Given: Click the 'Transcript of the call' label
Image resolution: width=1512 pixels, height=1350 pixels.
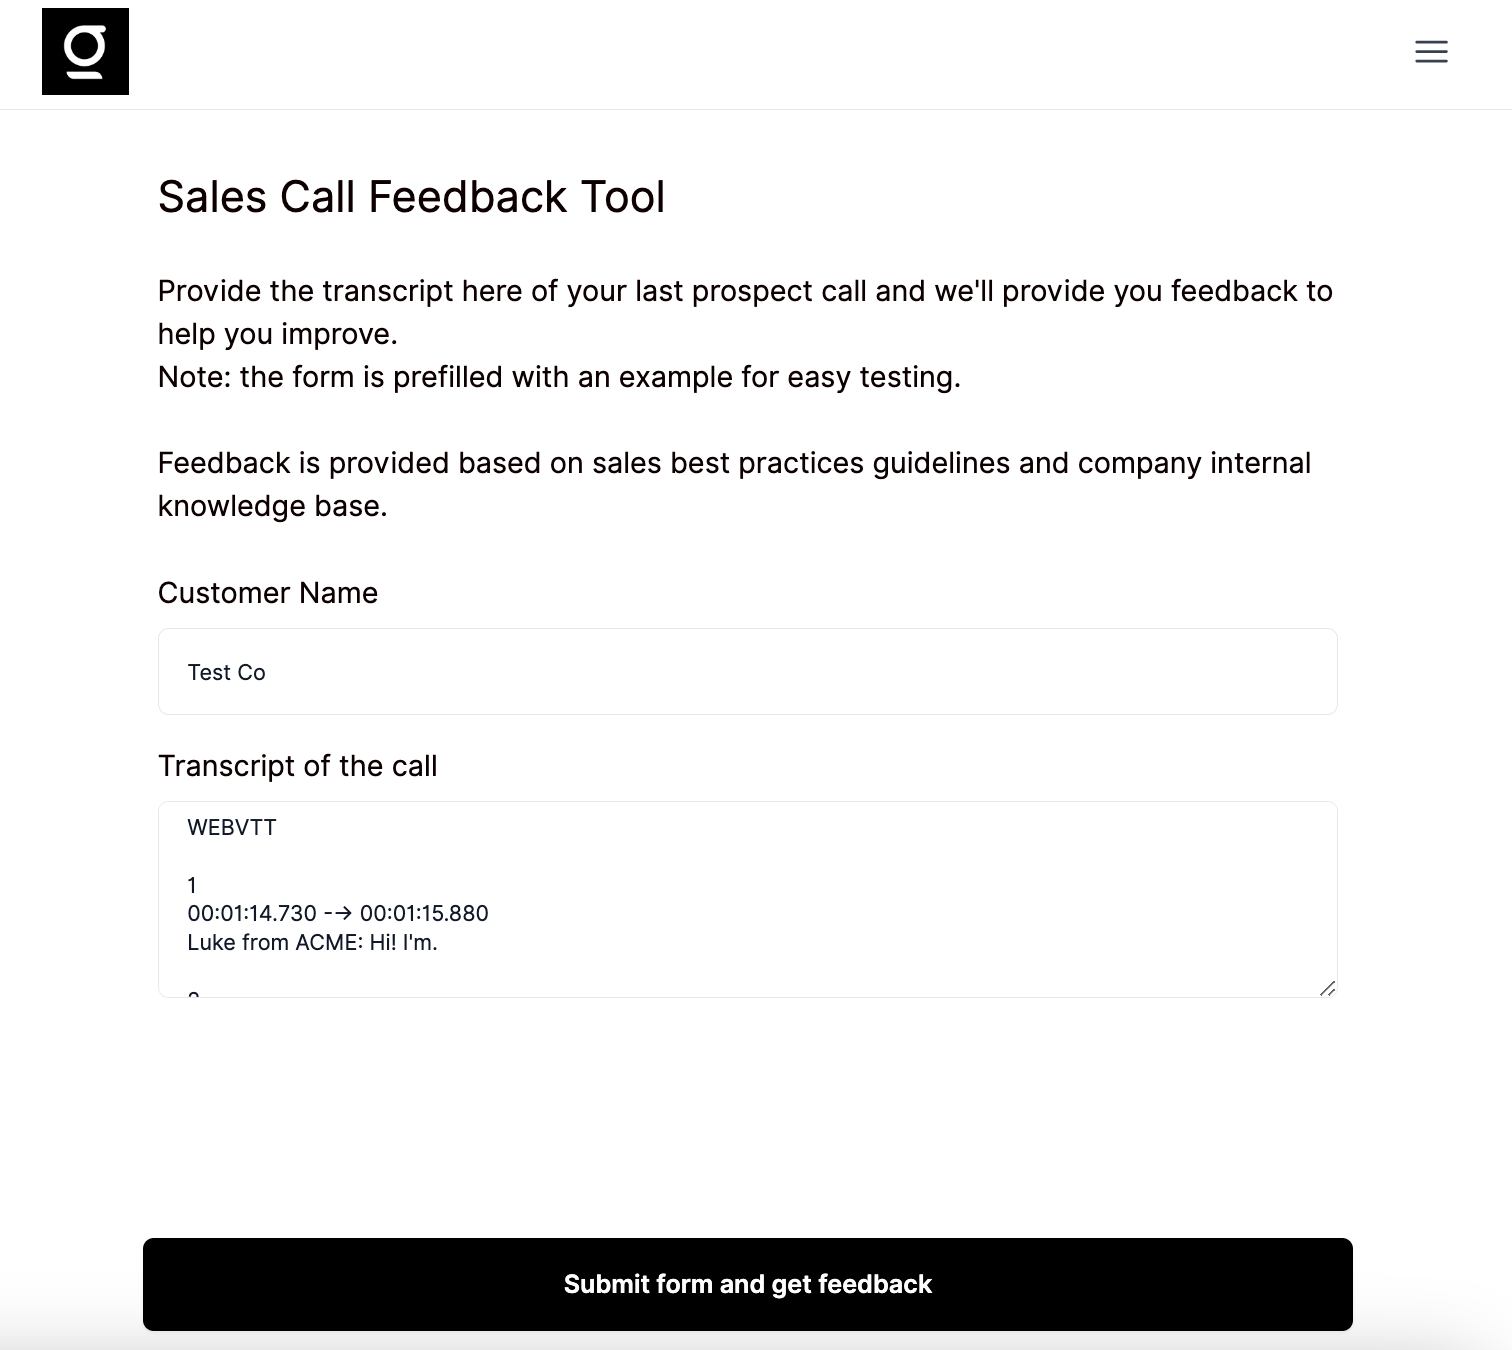Looking at the screenshot, I should pyautogui.click(x=297, y=766).
